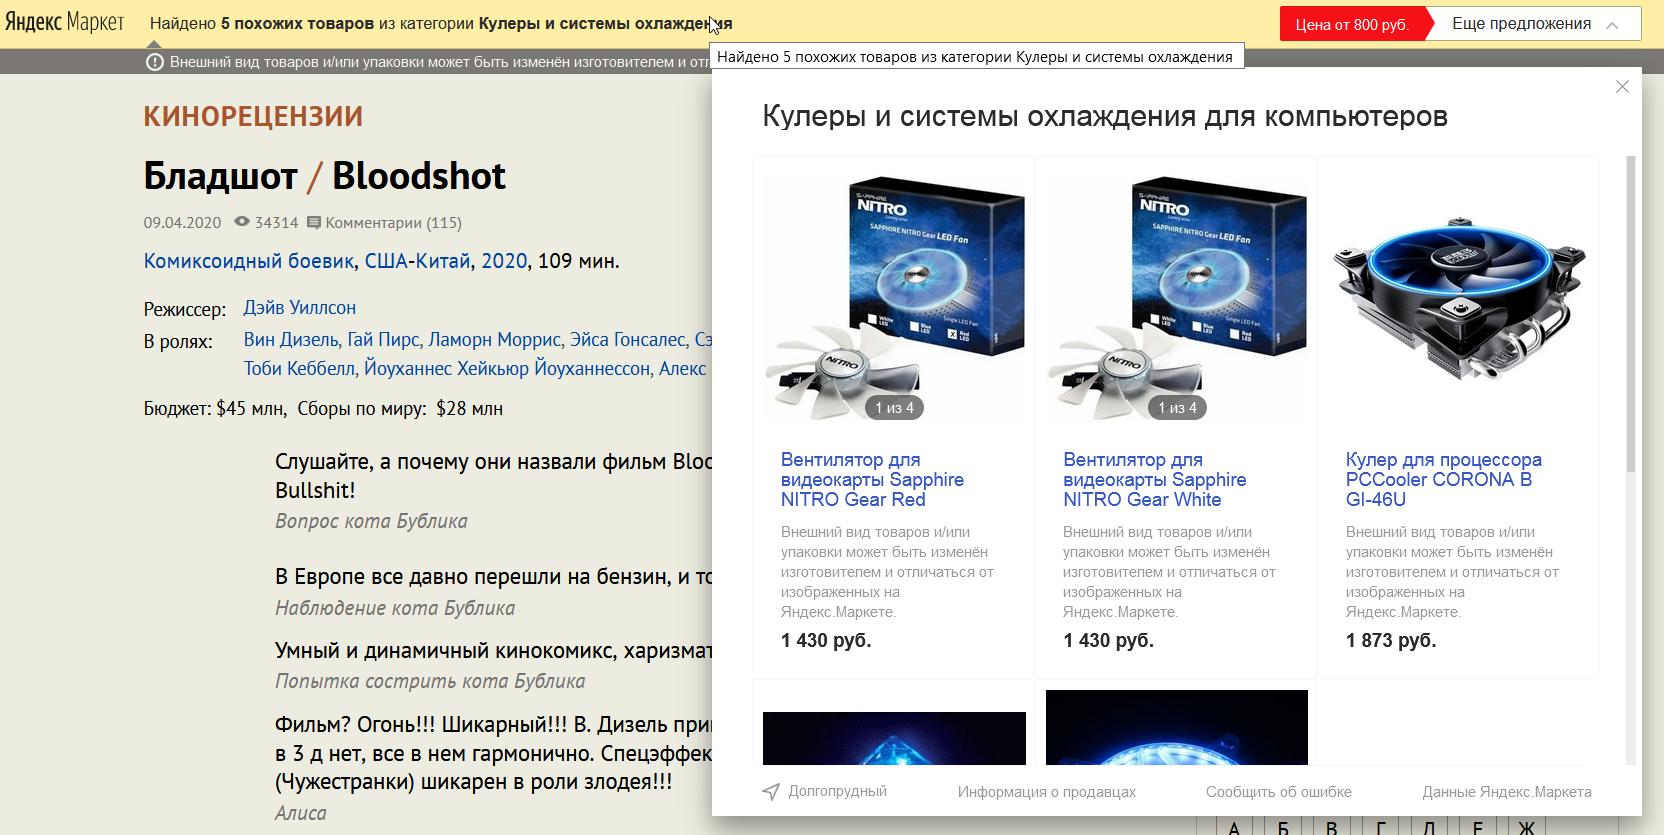The width and height of the screenshot is (1664, 835).
Task: Open Данные Яндекс.Маркета link
Action: 1507,792
